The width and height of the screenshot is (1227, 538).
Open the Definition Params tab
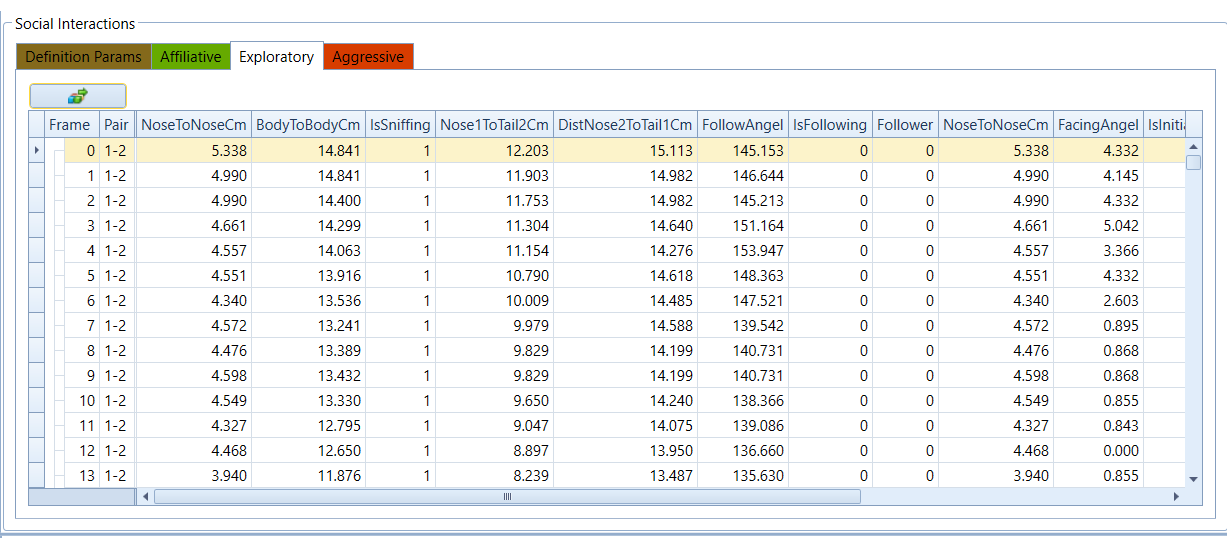[83, 57]
